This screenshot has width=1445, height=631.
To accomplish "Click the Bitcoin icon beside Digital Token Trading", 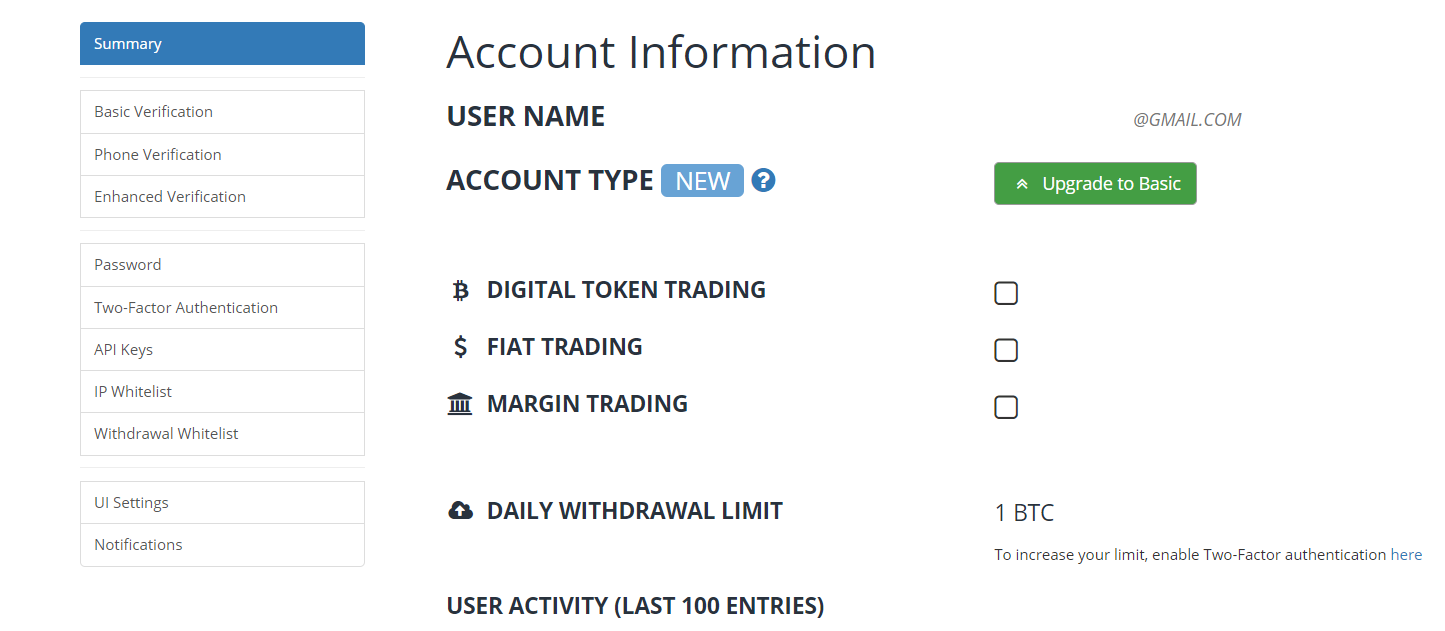I will click(x=460, y=291).
